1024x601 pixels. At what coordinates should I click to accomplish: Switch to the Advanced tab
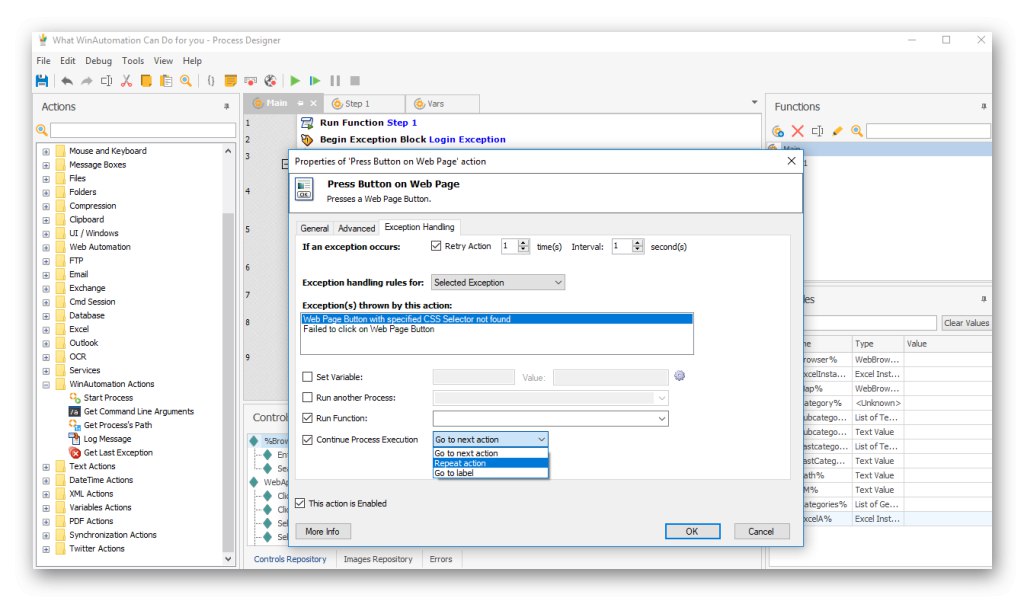357,228
